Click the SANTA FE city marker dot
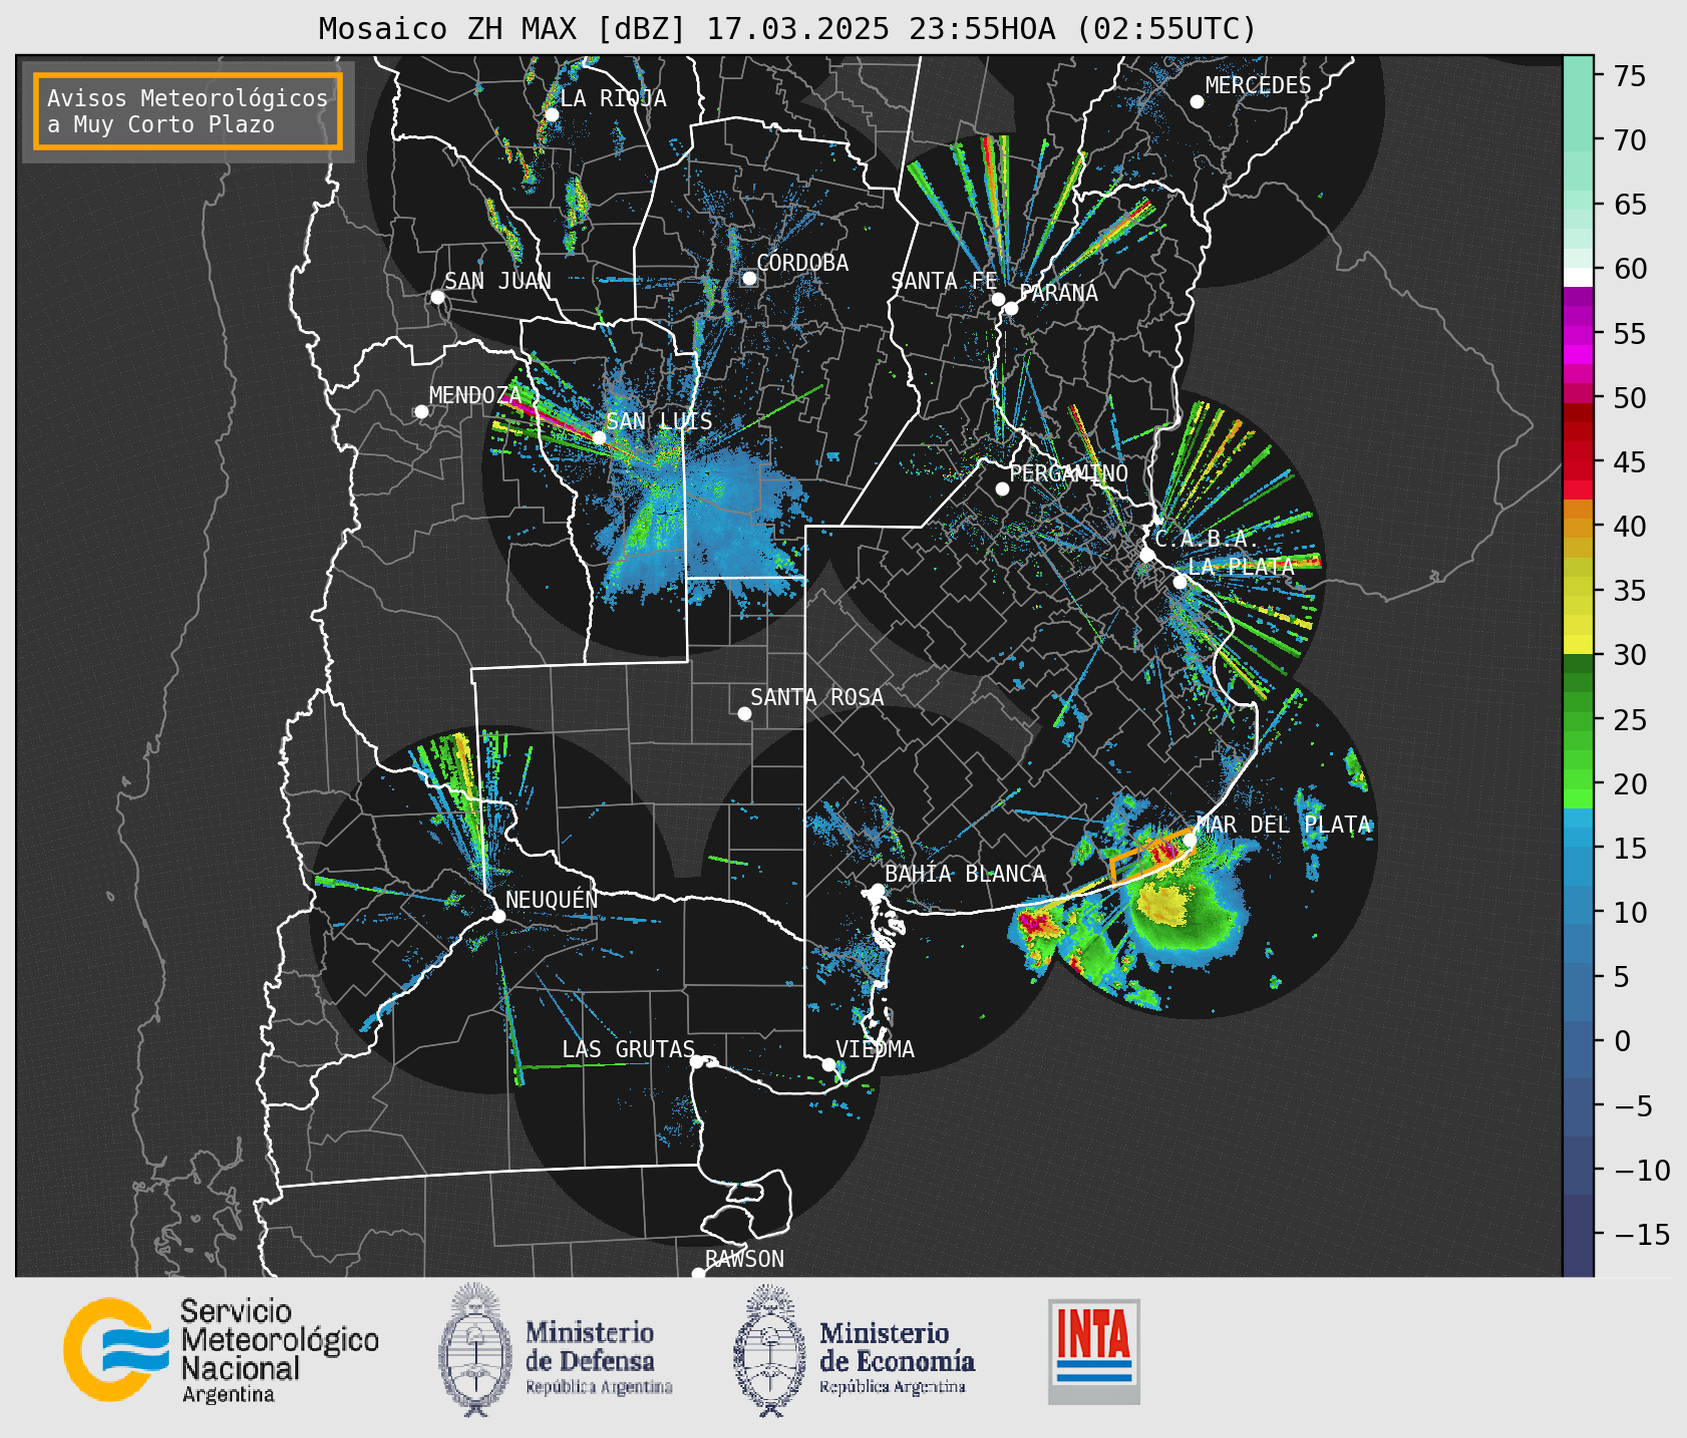This screenshot has width=1687, height=1438. pos(998,299)
